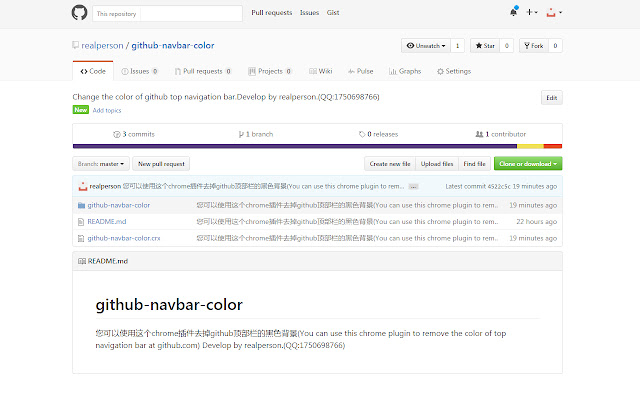Open the Settings tab

[x=454, y=71]
